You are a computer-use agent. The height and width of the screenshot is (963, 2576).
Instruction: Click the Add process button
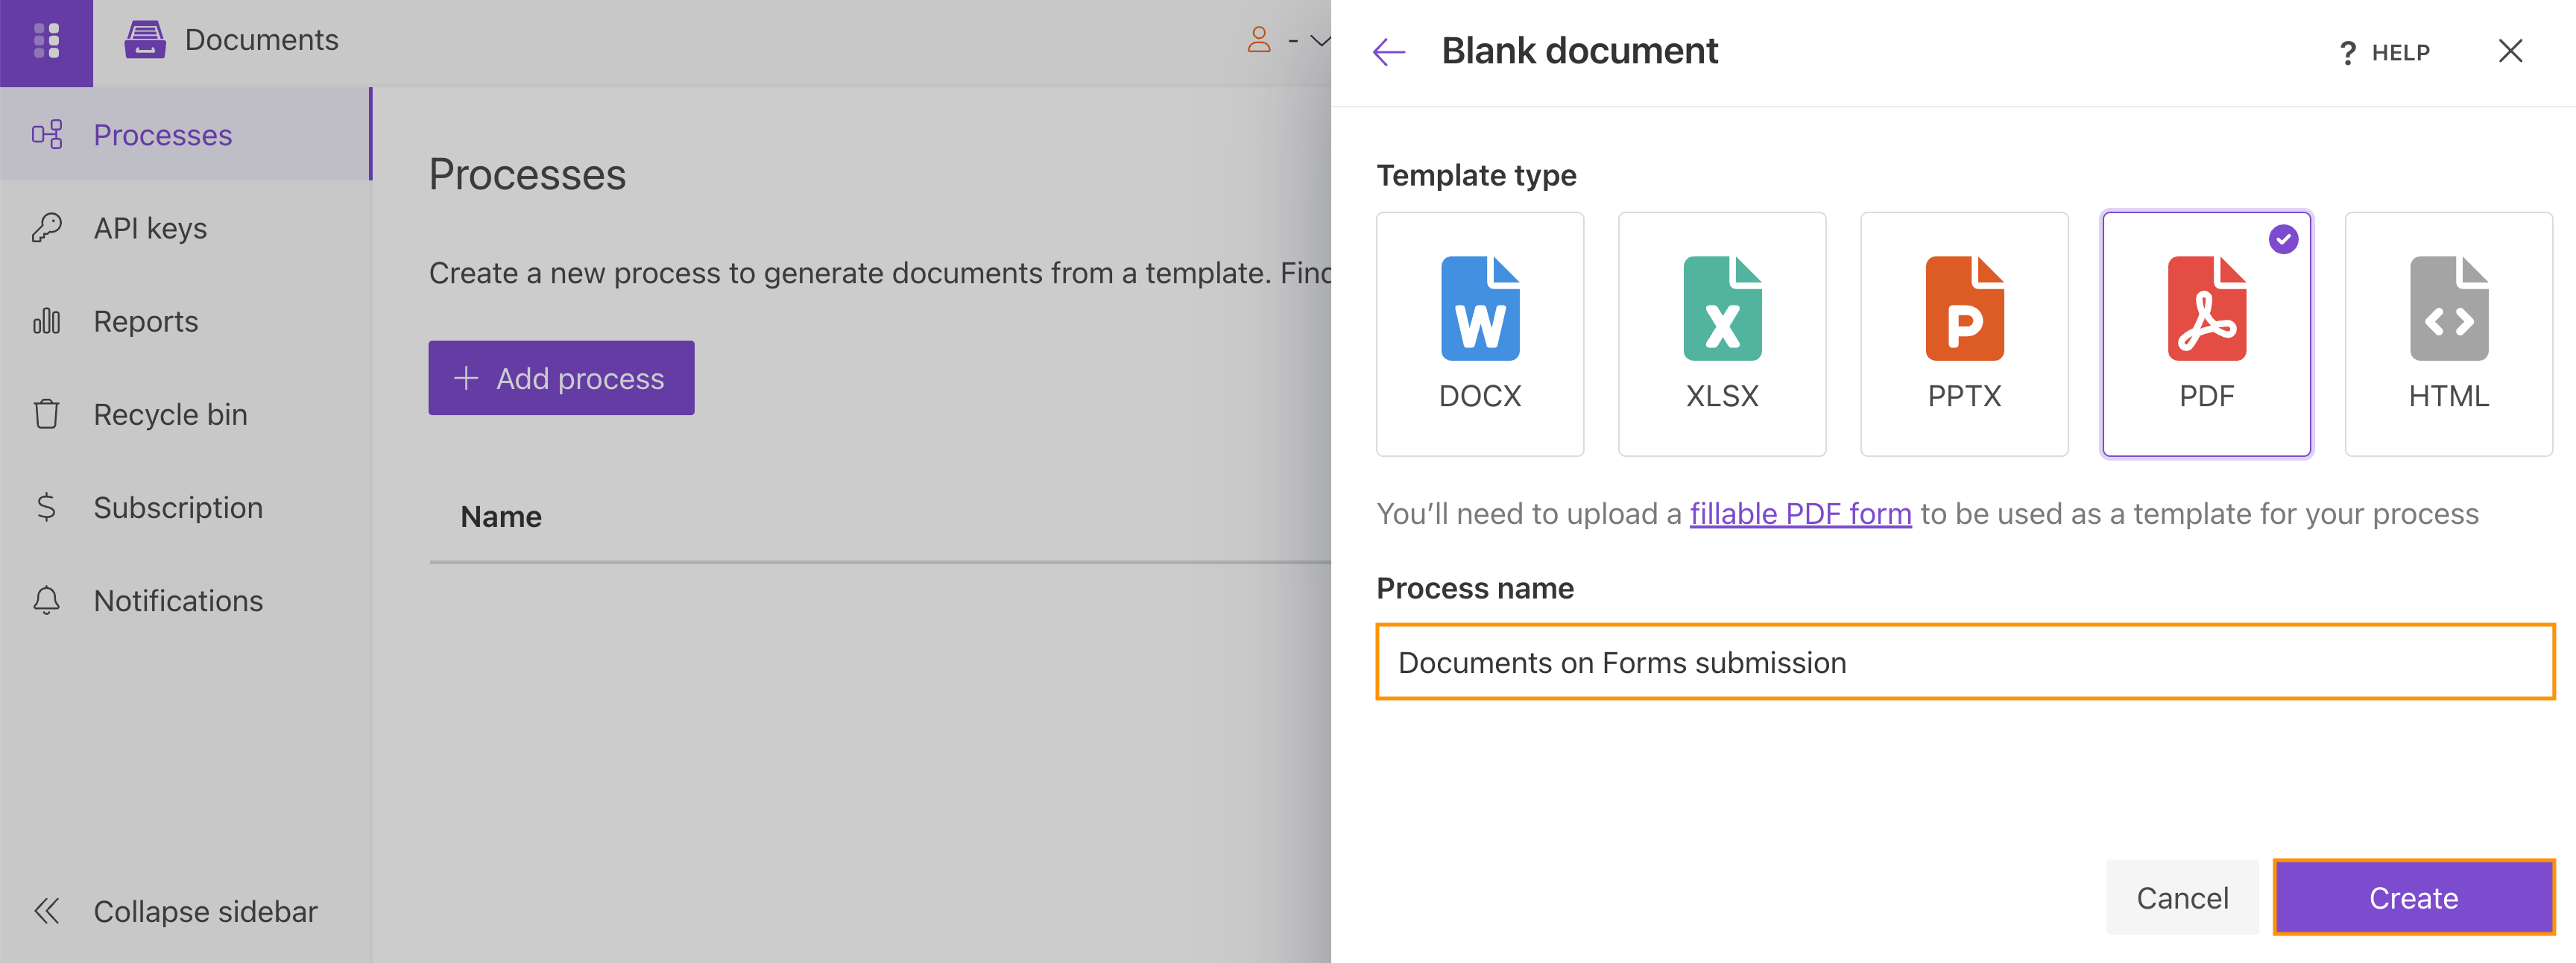click(x=561, y=378)
